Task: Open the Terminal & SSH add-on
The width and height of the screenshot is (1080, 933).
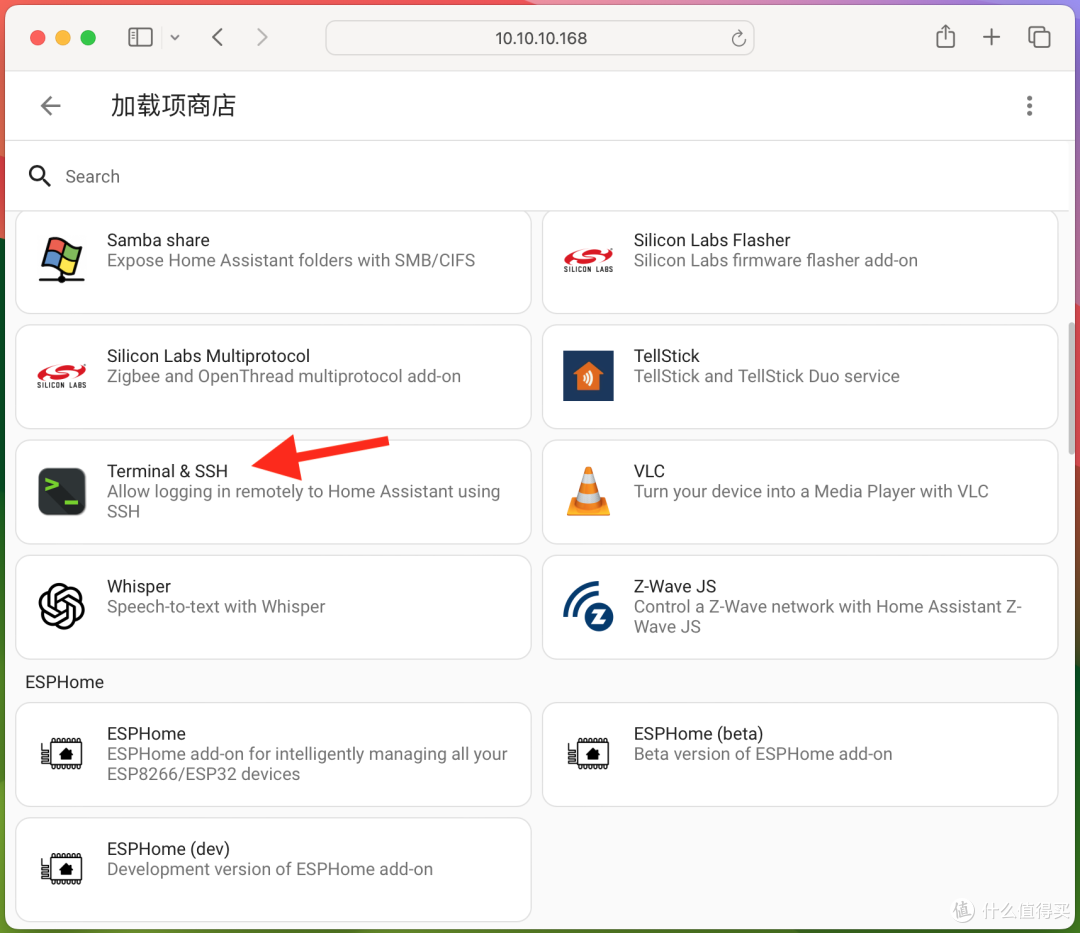Action: (273, 492)
